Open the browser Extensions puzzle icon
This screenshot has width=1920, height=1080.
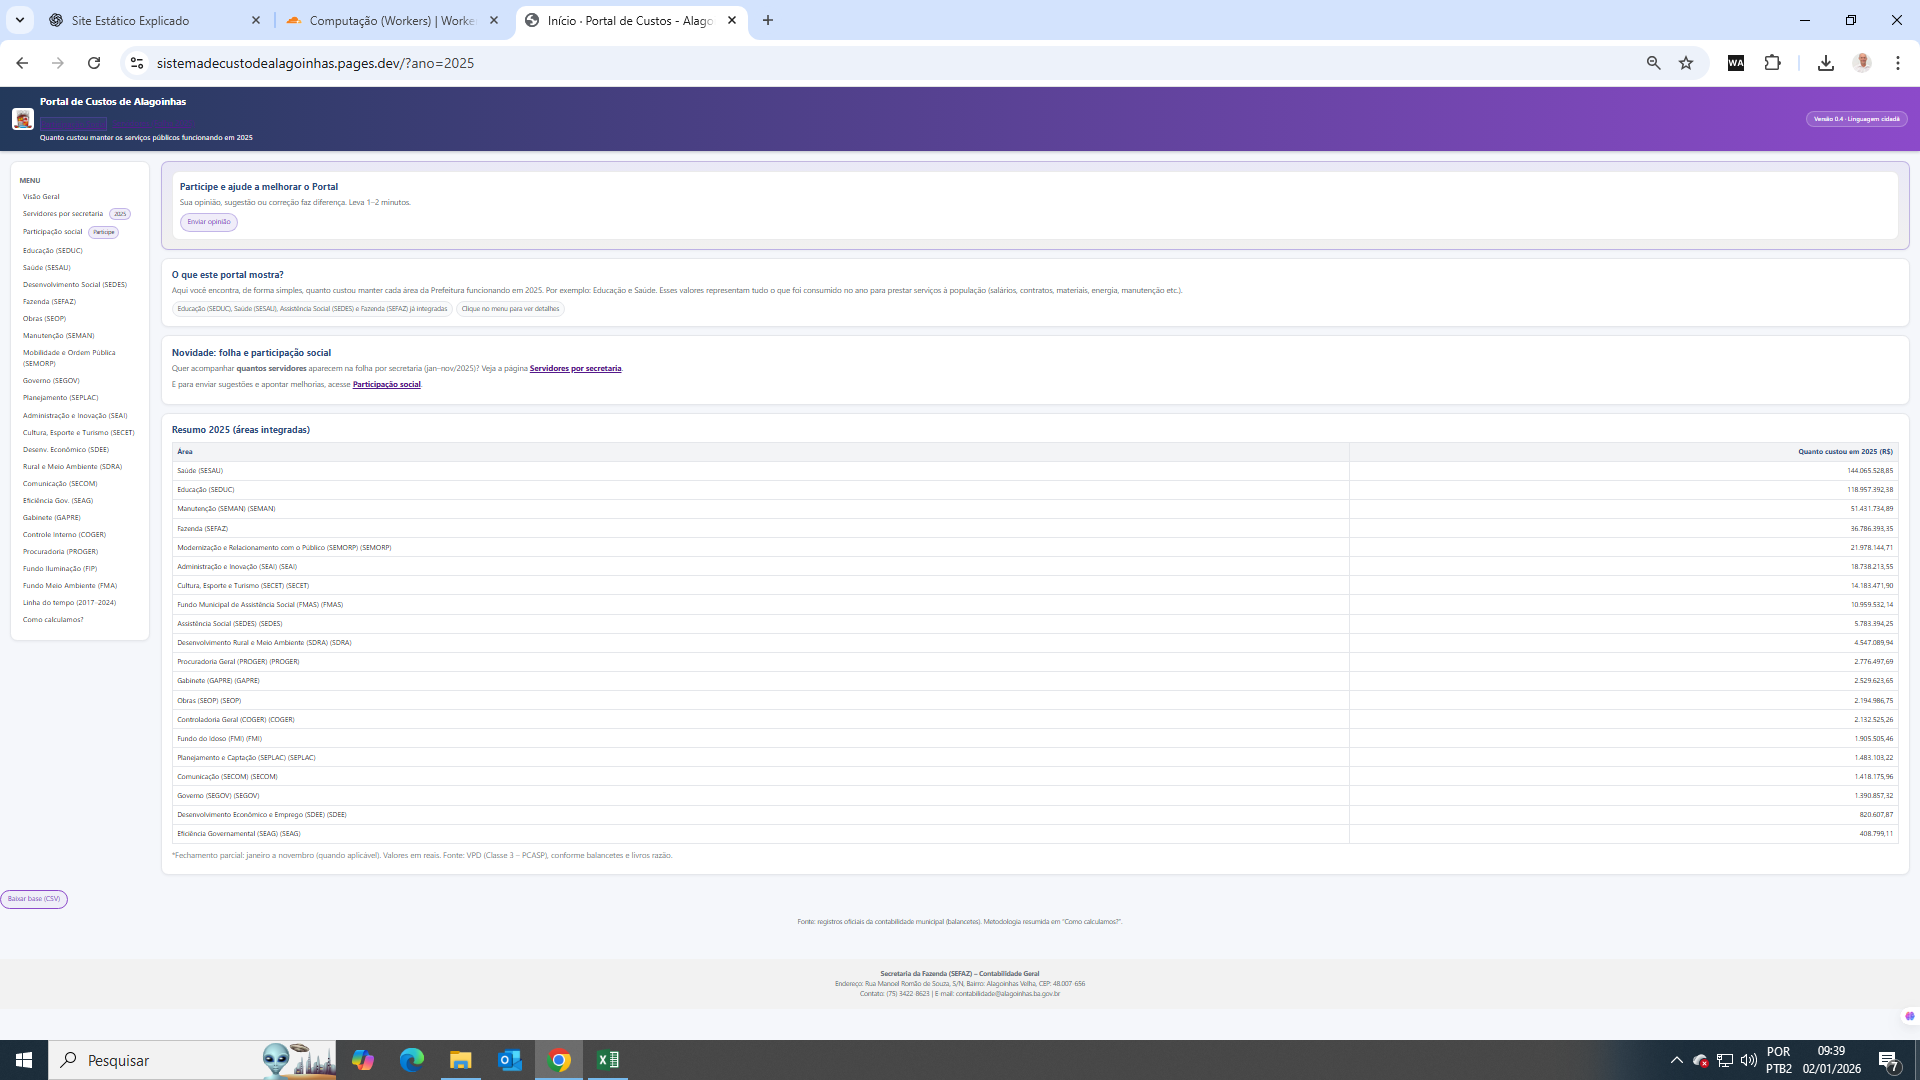[x=1772, y=63]
